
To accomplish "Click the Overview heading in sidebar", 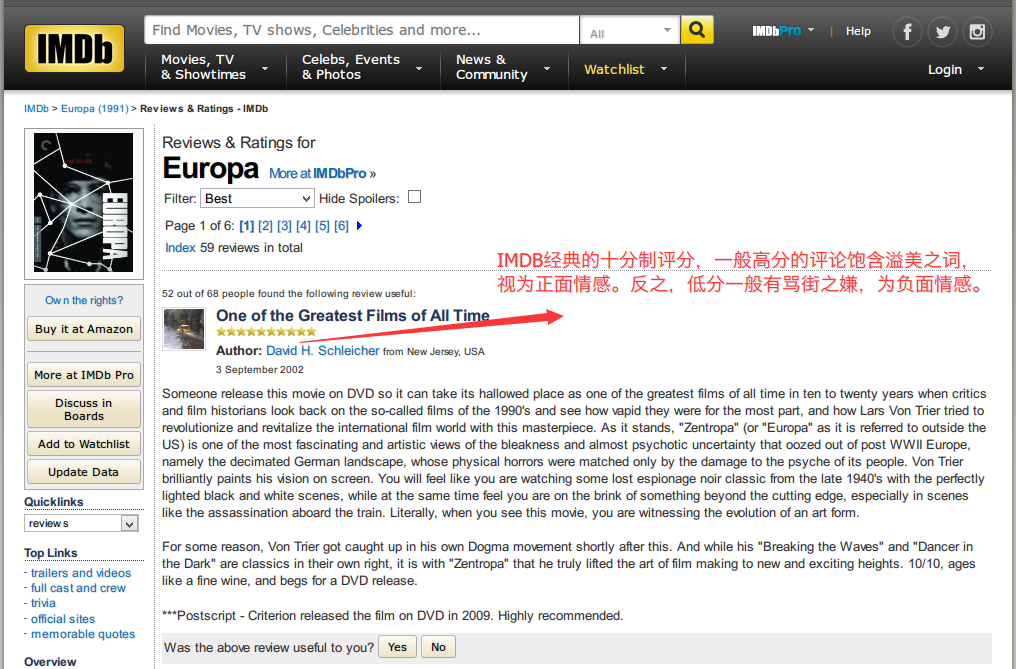I will 50,662.
